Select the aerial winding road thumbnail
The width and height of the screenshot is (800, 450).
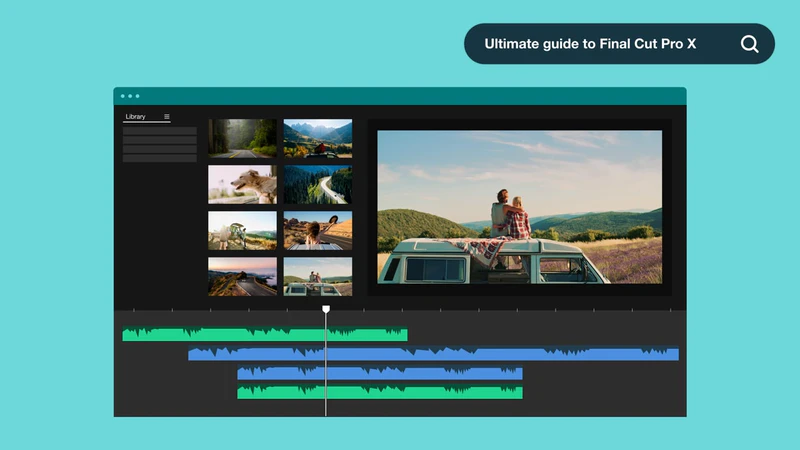click(x=318, y=184)
